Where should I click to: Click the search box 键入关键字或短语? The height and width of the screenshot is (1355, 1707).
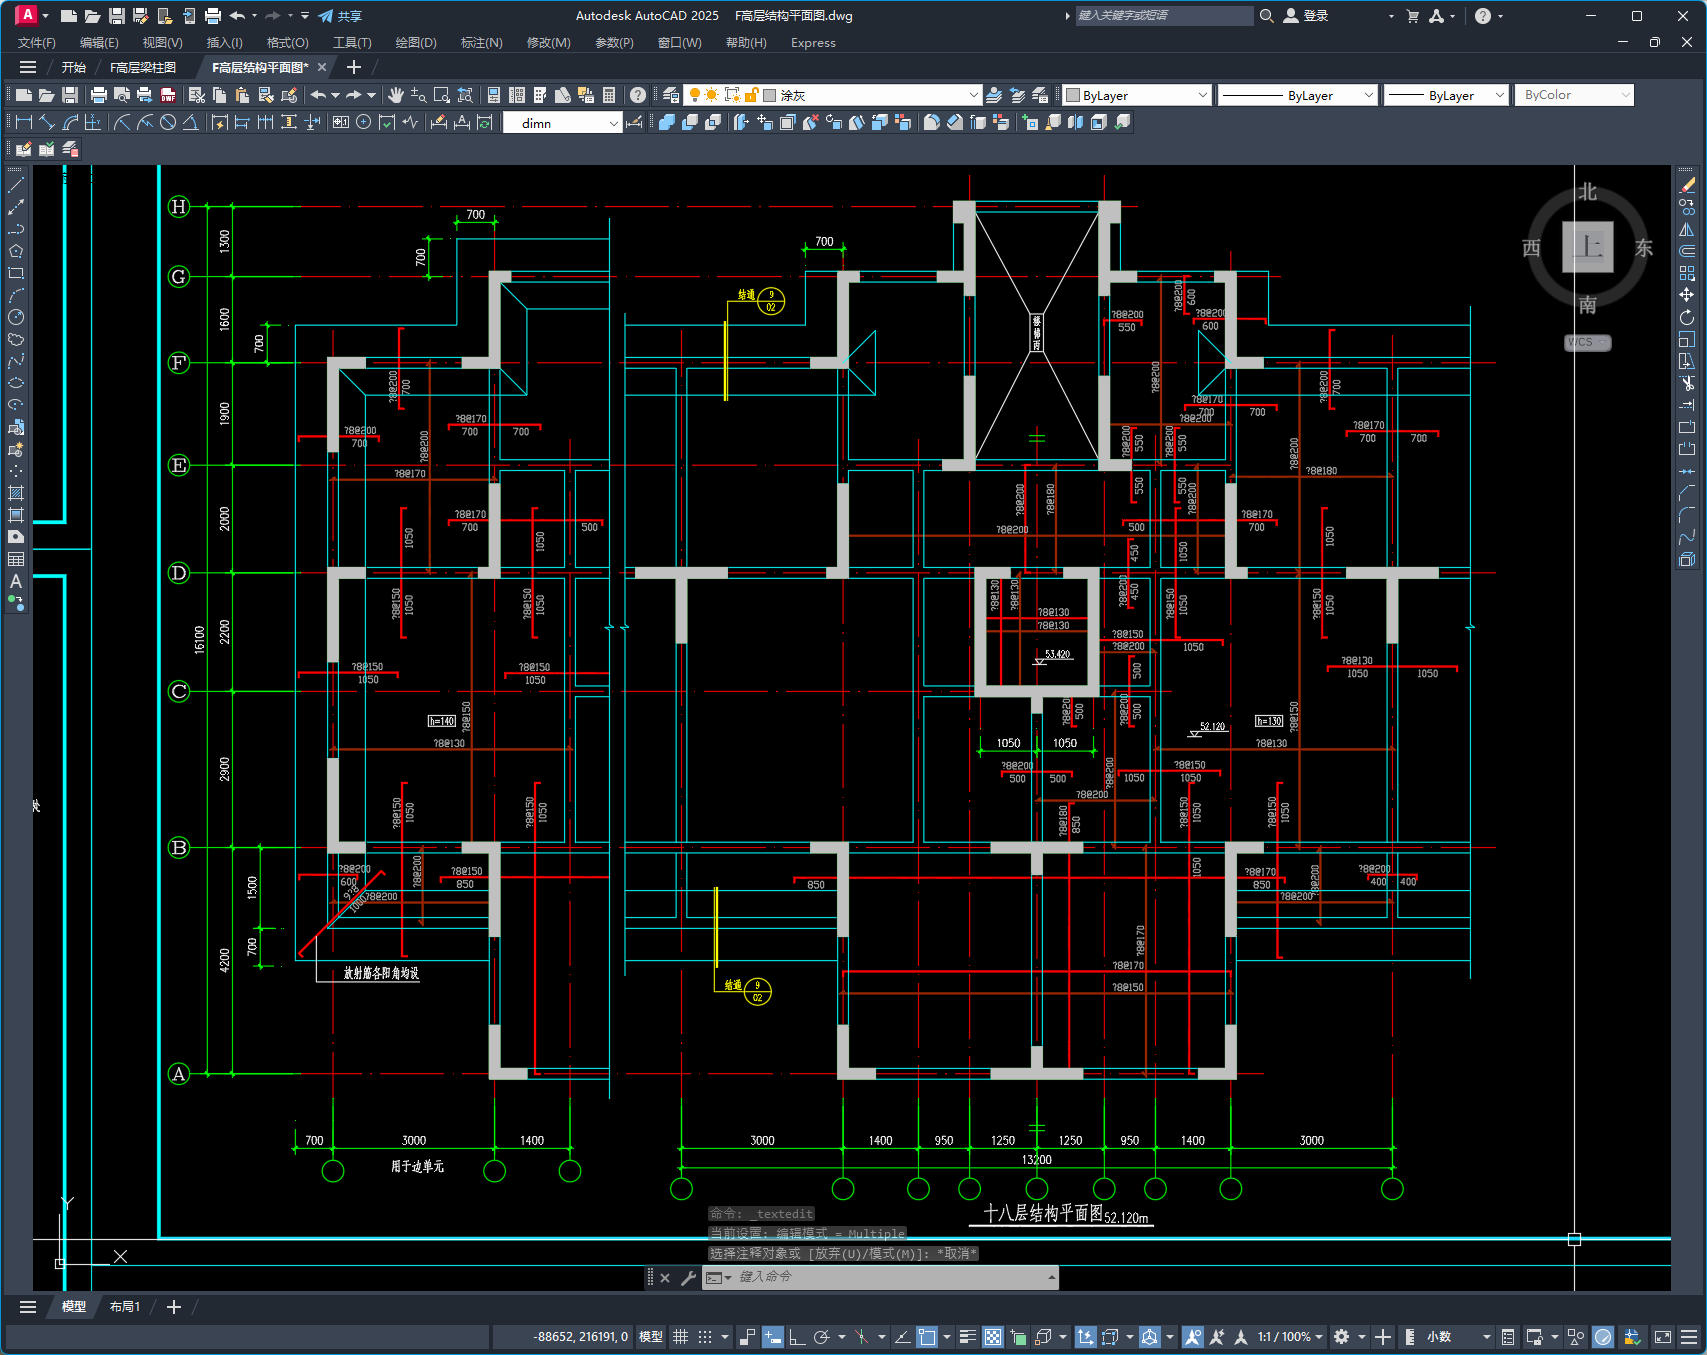point(1163,16)
